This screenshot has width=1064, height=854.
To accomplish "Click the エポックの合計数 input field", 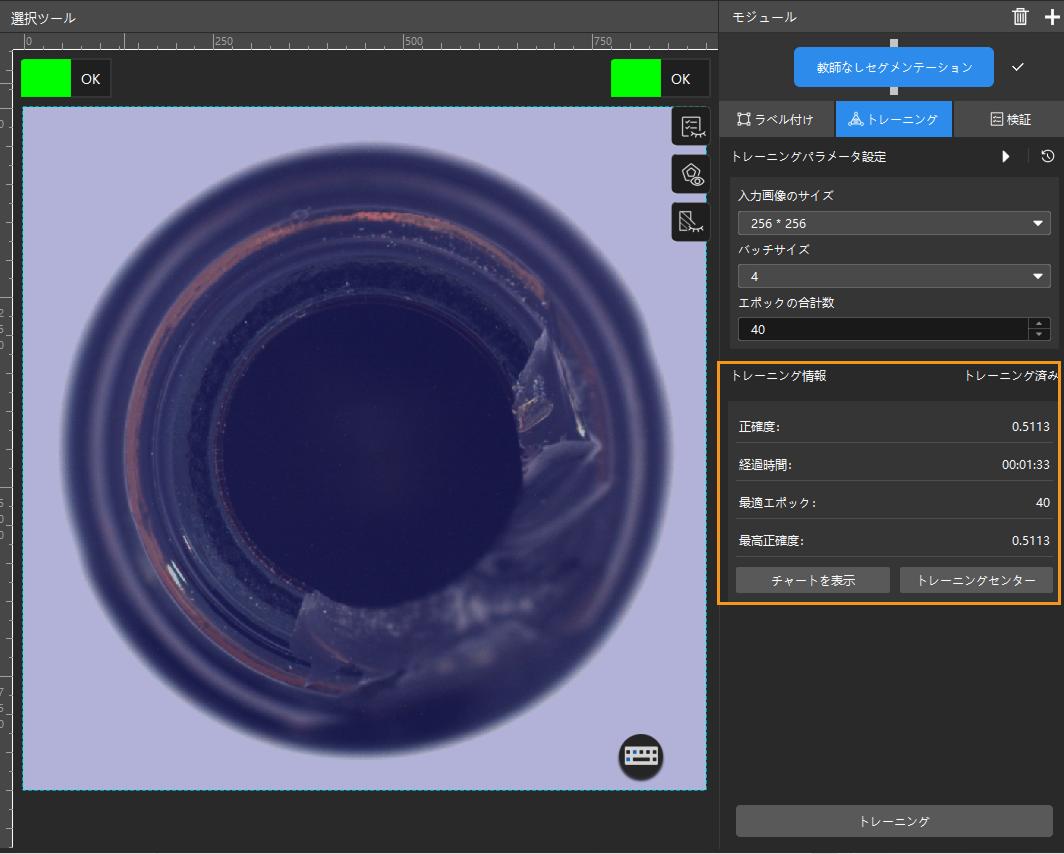I will point(883,330).
